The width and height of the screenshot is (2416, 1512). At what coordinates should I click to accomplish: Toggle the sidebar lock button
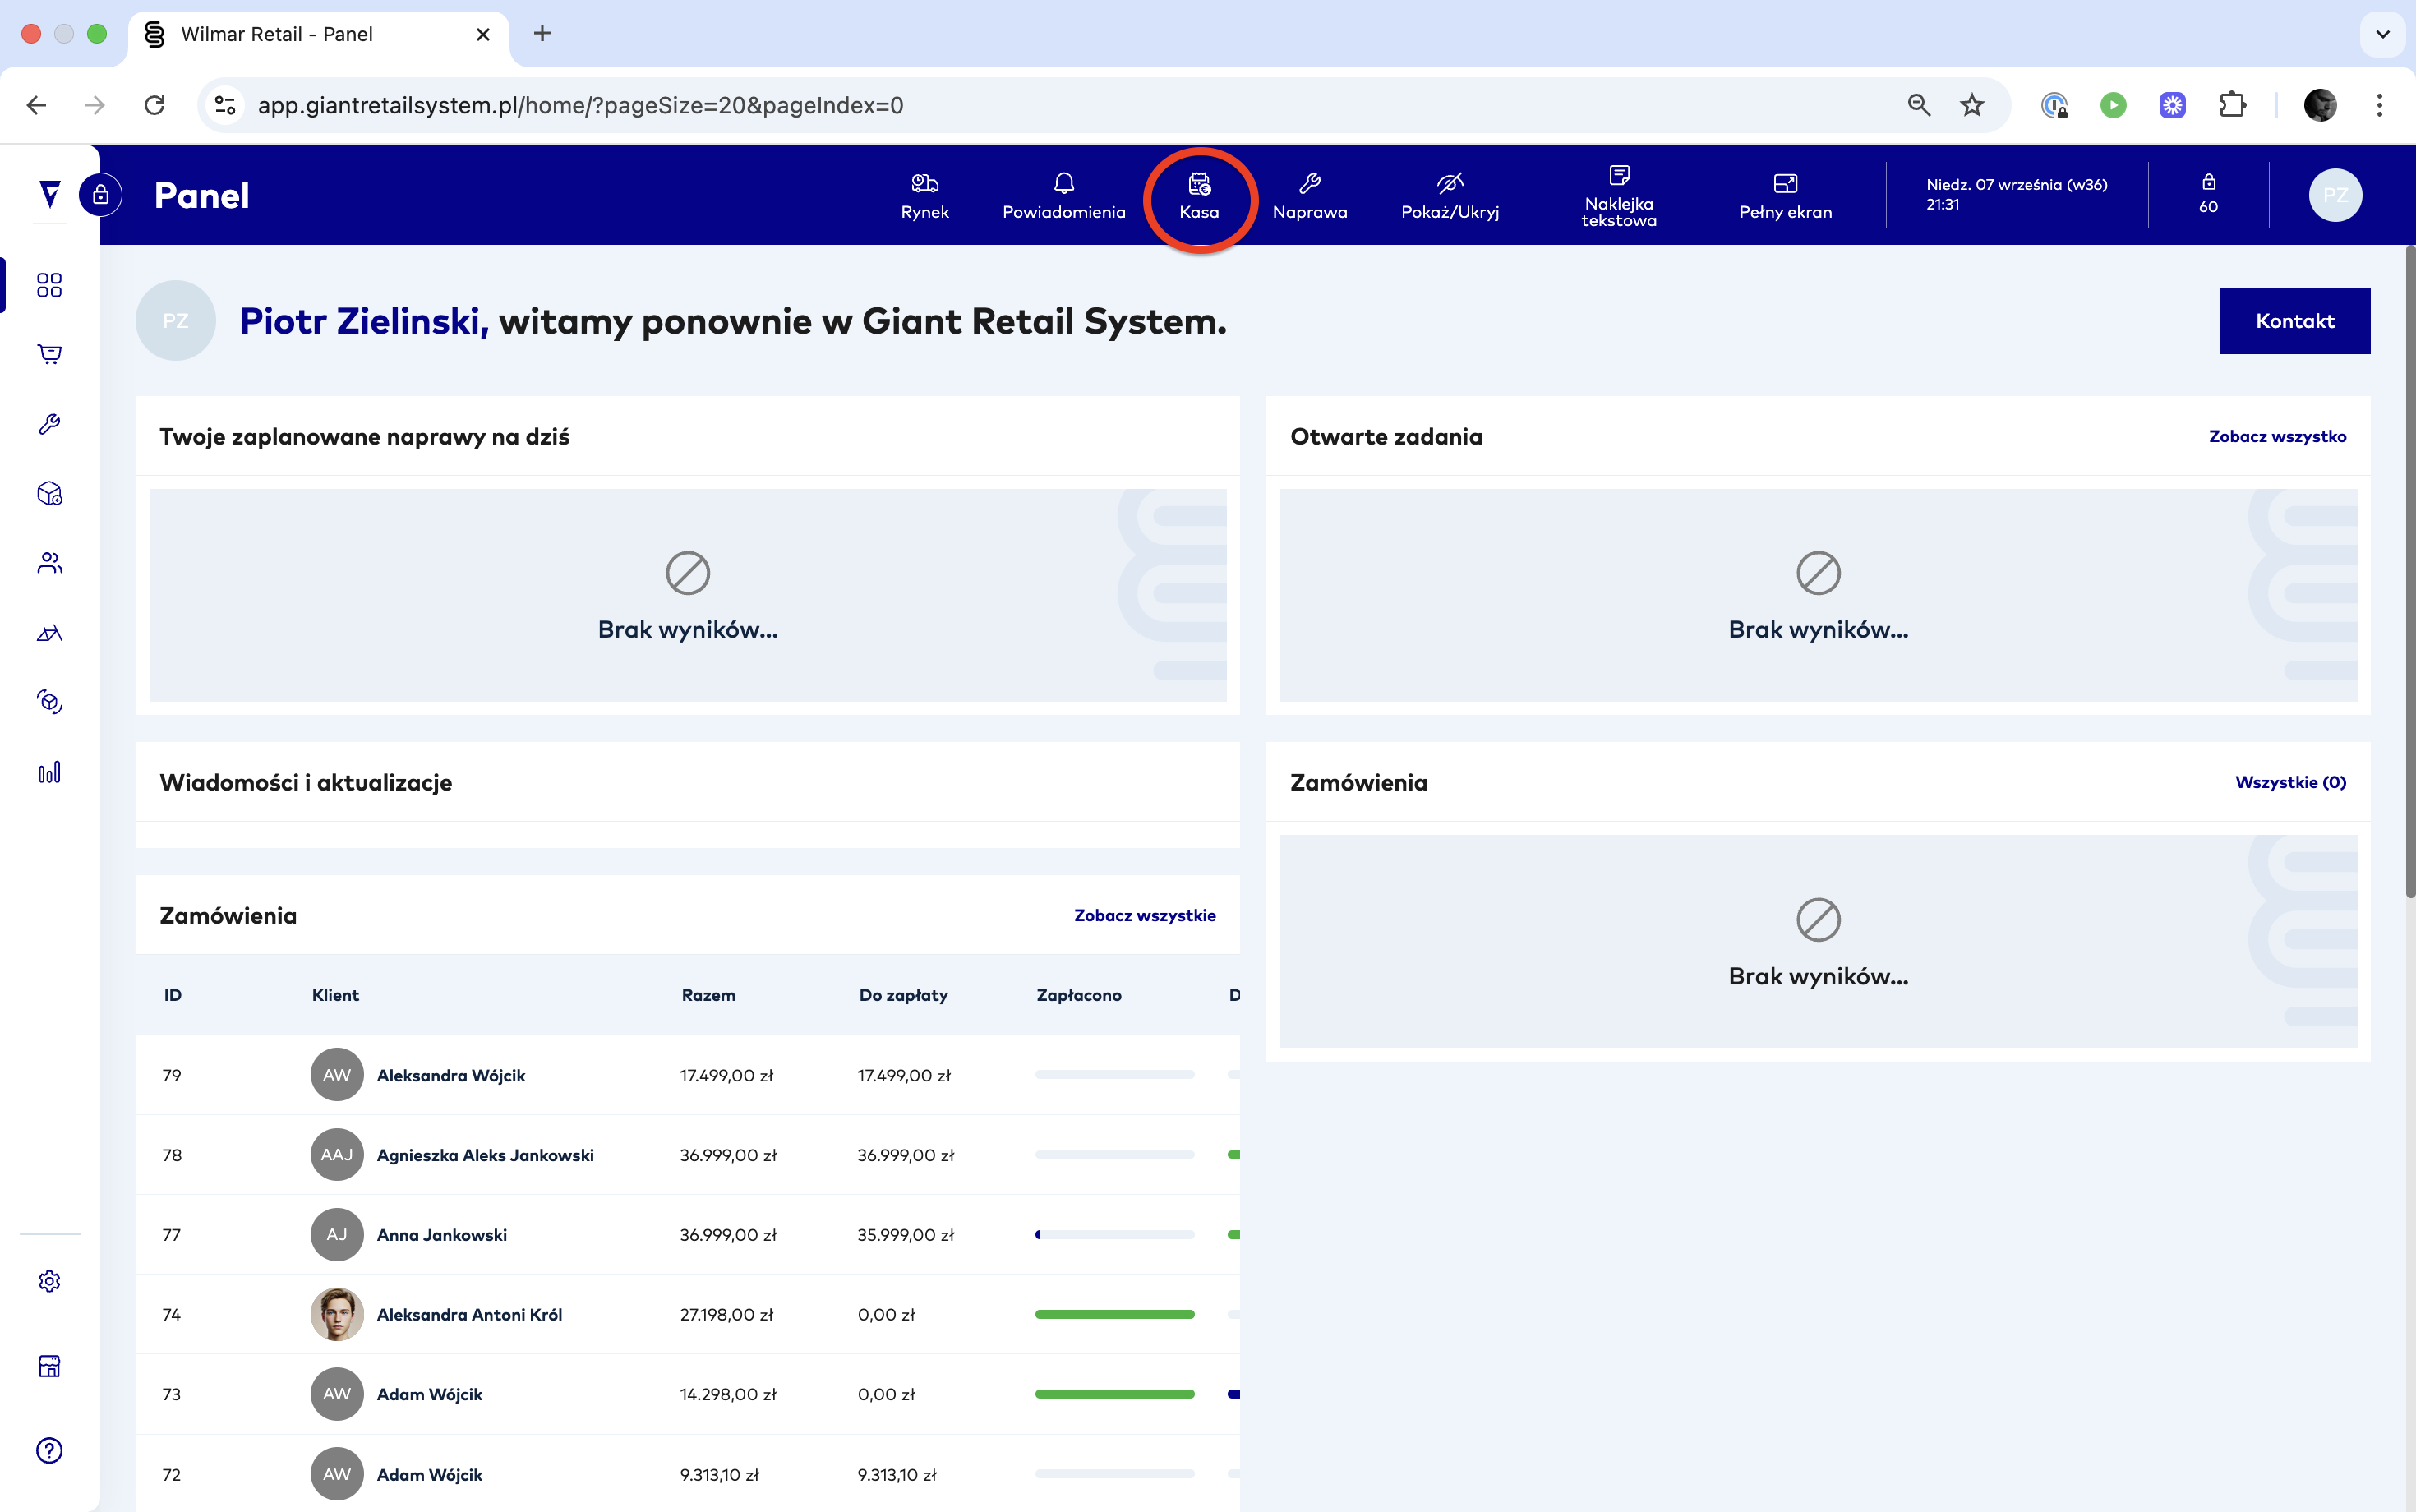point(101,195)
